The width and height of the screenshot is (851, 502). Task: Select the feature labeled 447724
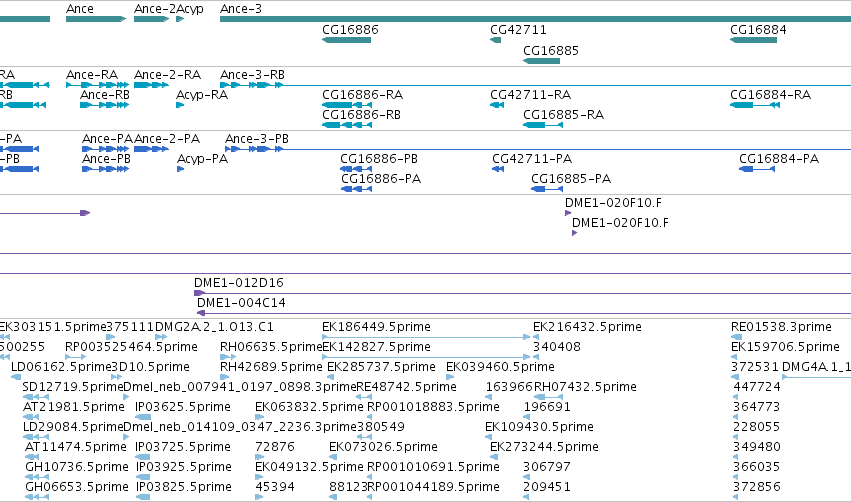tap(736, 397)
